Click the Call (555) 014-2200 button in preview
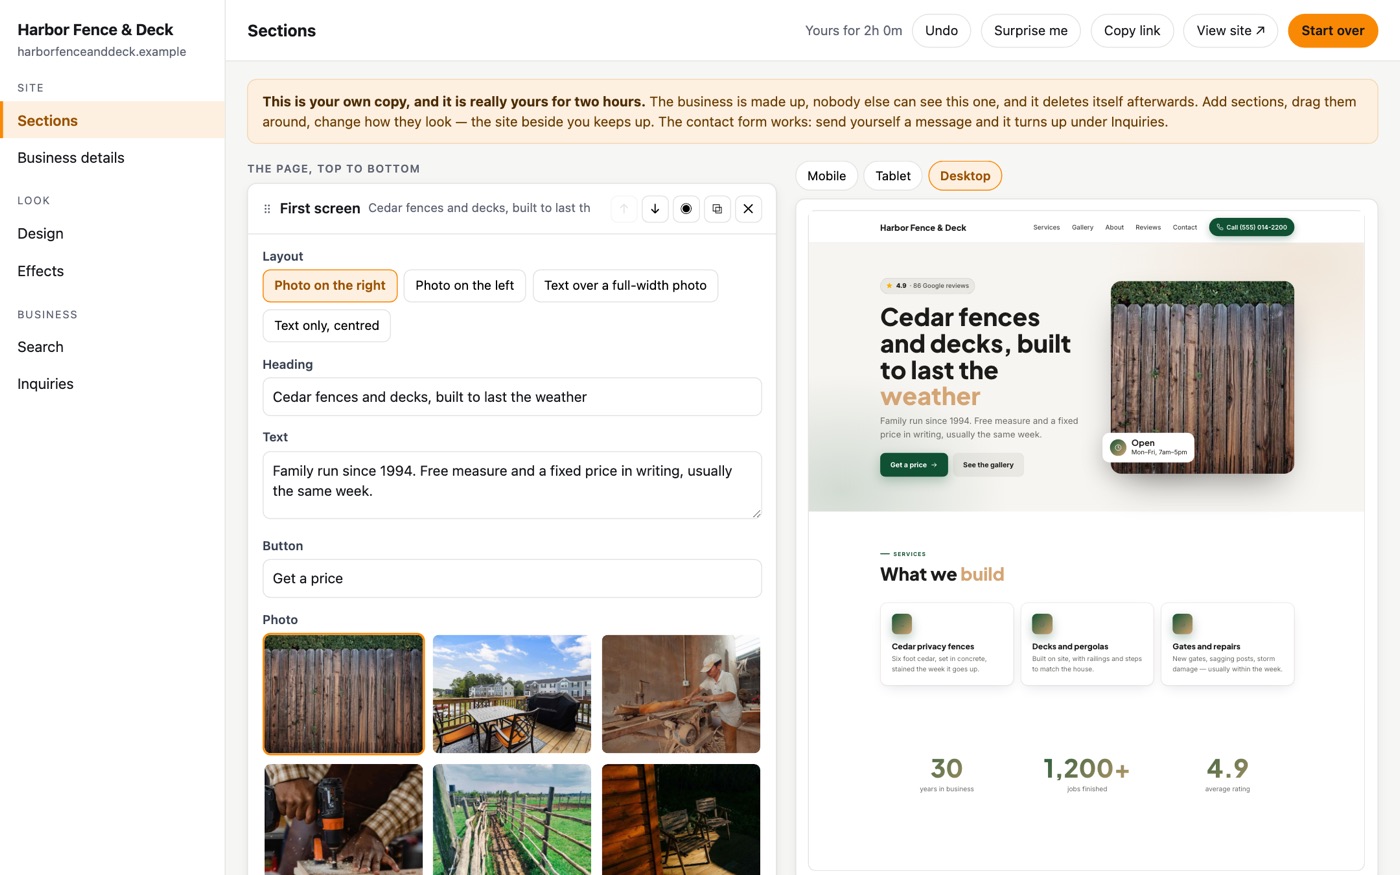The width and height of the screenshot is (1400, 875). tap(1251, 227)
